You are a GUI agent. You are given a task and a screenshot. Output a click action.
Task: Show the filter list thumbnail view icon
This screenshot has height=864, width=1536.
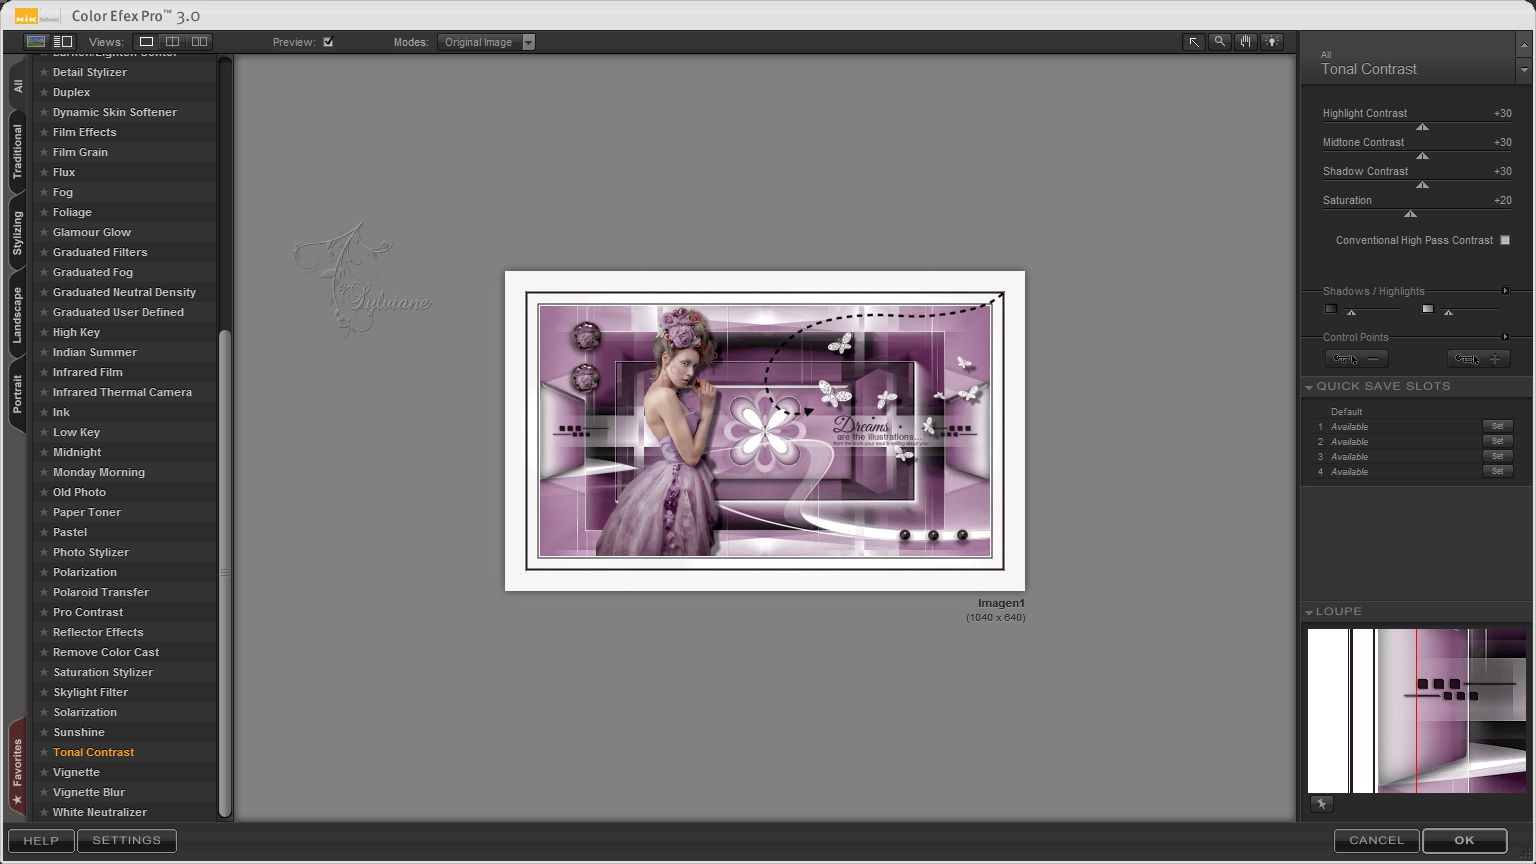click(36, 42)
